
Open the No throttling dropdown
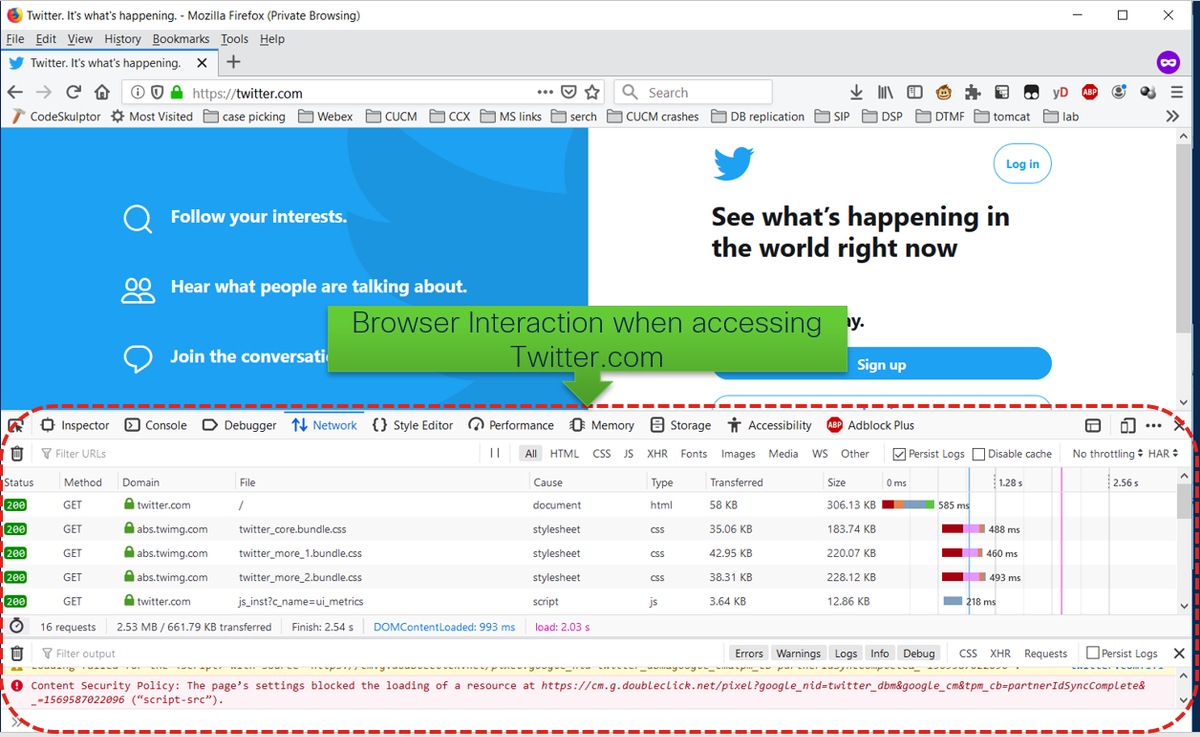point(1107,453)
